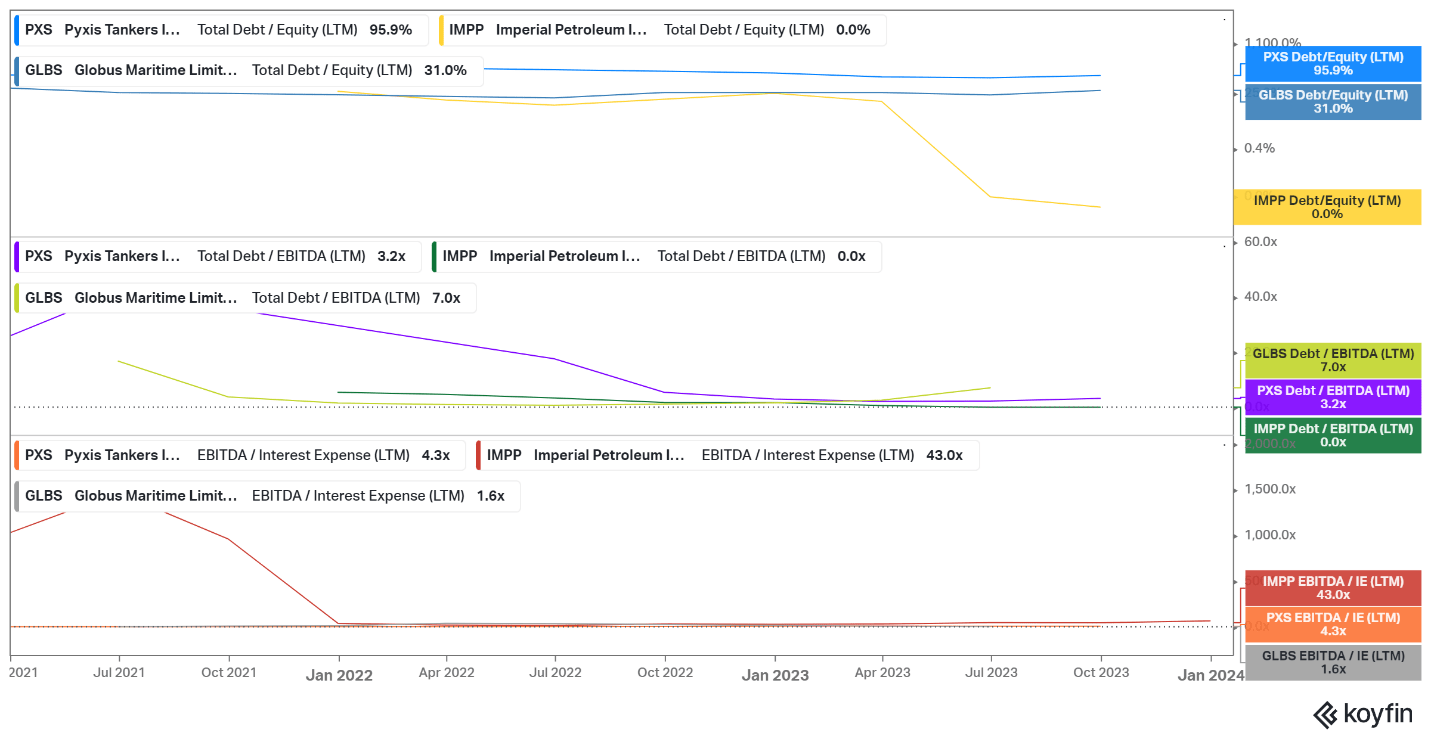Open the IMPP EBITDA / Interest Expense legend entry
This screenshot has height=739, width=1431.
(x=727, y=455)
